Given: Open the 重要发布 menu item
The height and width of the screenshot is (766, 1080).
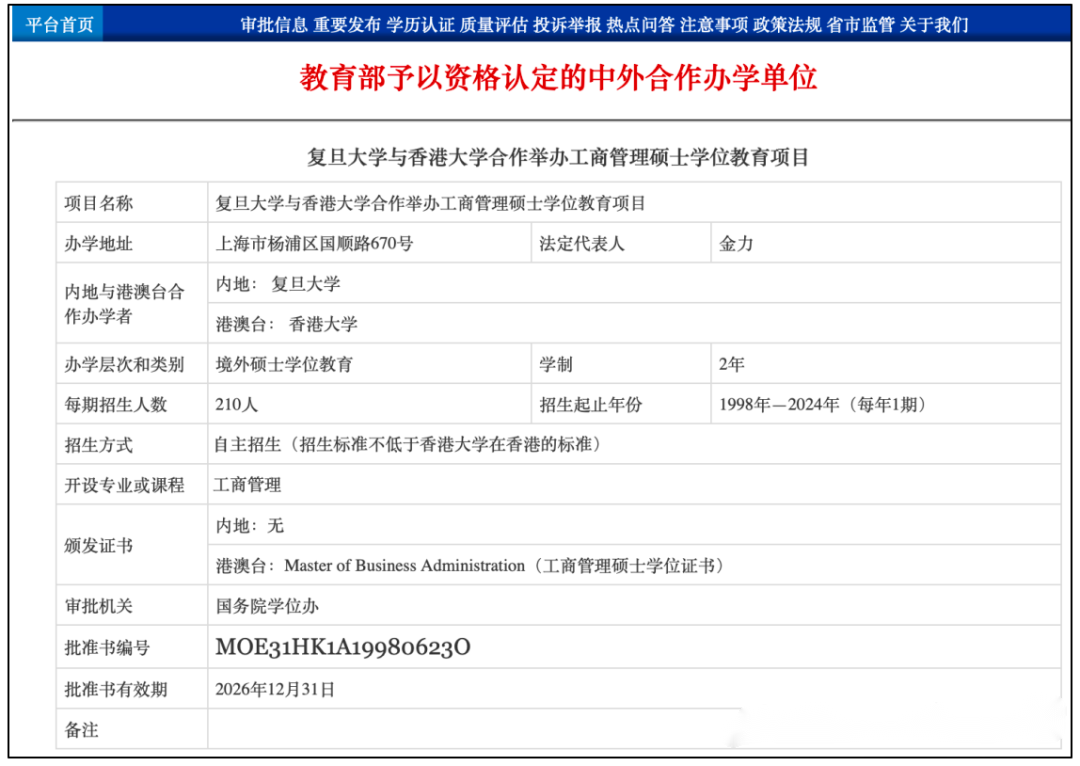Looking at the screenshot, I should click(347, 25).
